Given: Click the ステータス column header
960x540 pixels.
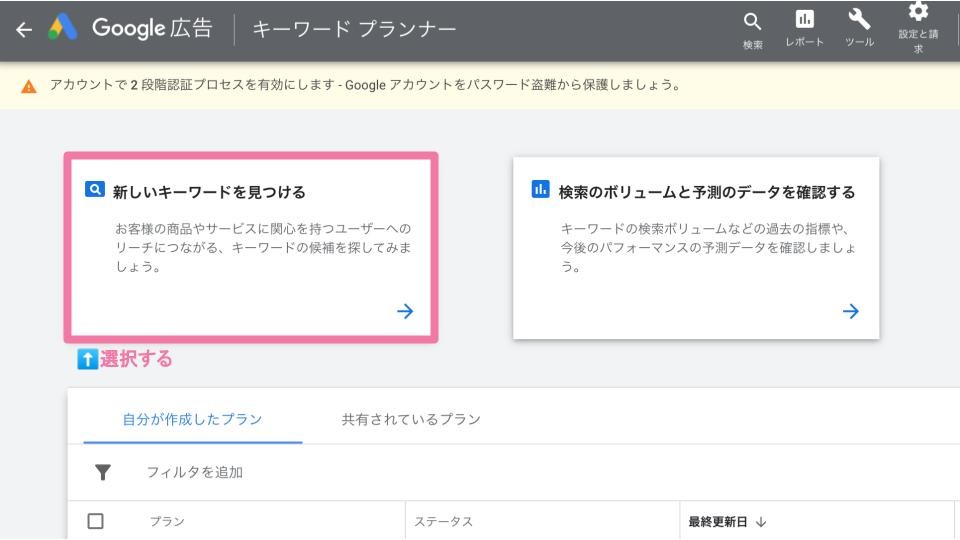Looking at the screenshot, I should [x=443, y=522].
